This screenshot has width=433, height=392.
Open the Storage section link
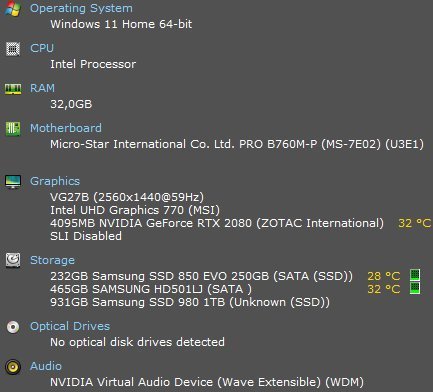click(52, 260)
